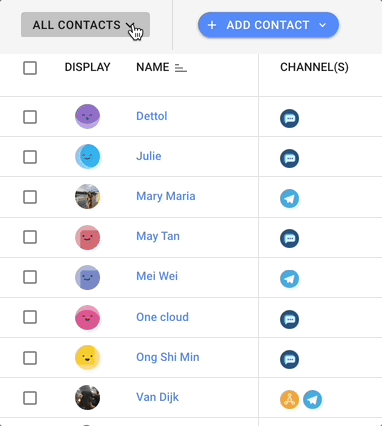Expand the Add Contact chevron arrow
Viewport: 382px width, 426px height.
[322, 25]
